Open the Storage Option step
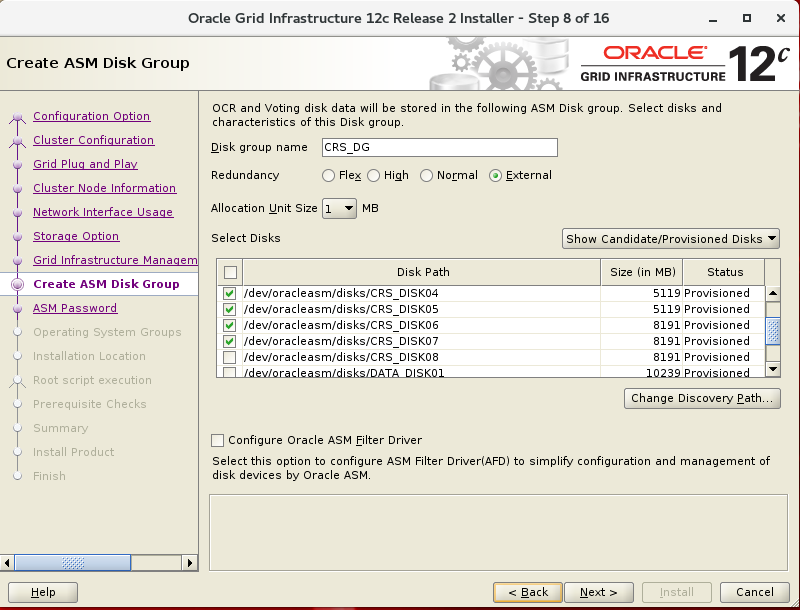The image size is (800, 610). (76, 236)
